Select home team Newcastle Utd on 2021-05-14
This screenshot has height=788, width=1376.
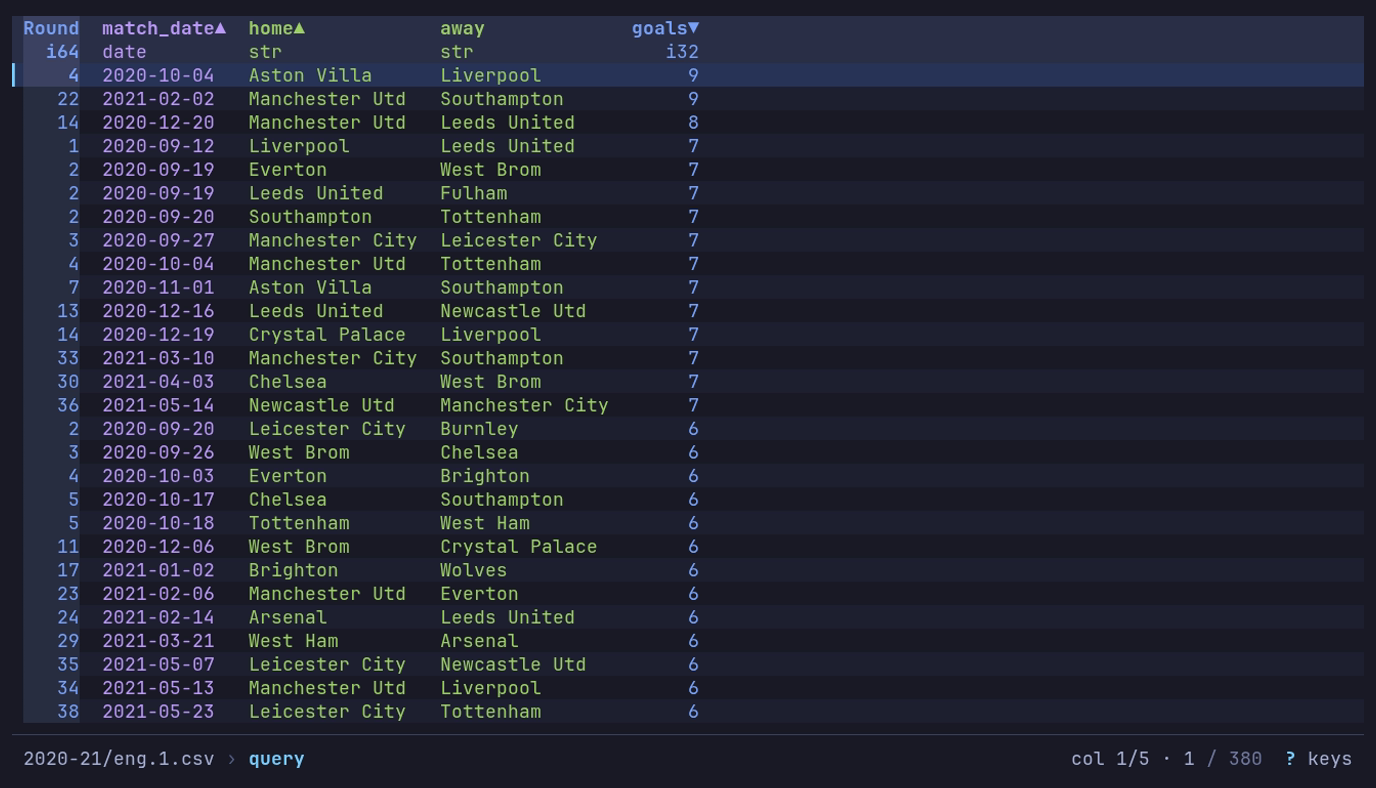tap(322, 405)
